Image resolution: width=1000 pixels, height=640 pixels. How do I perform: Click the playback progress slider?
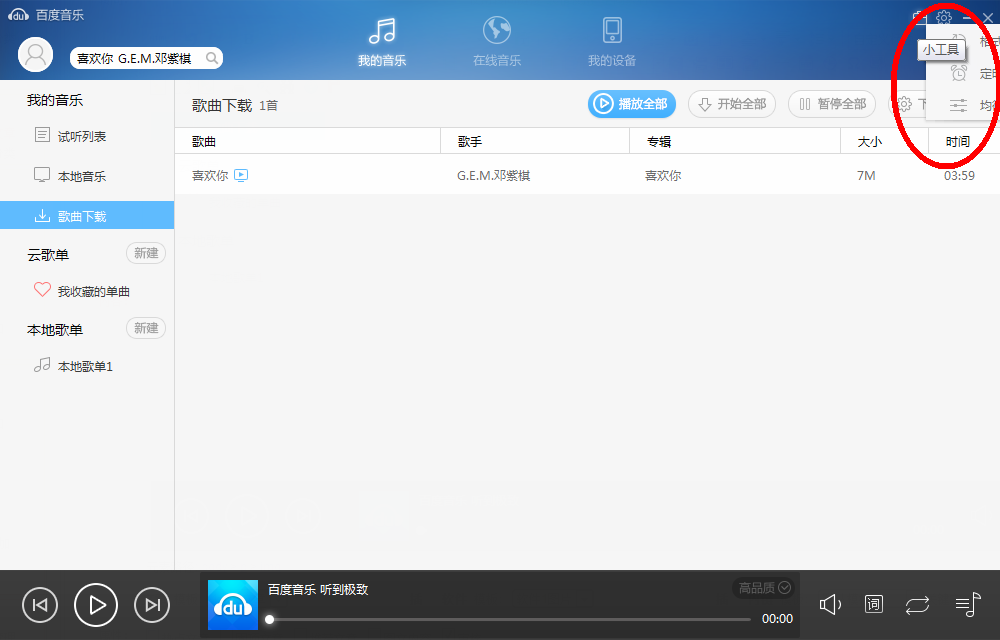[x=500, y=619]
